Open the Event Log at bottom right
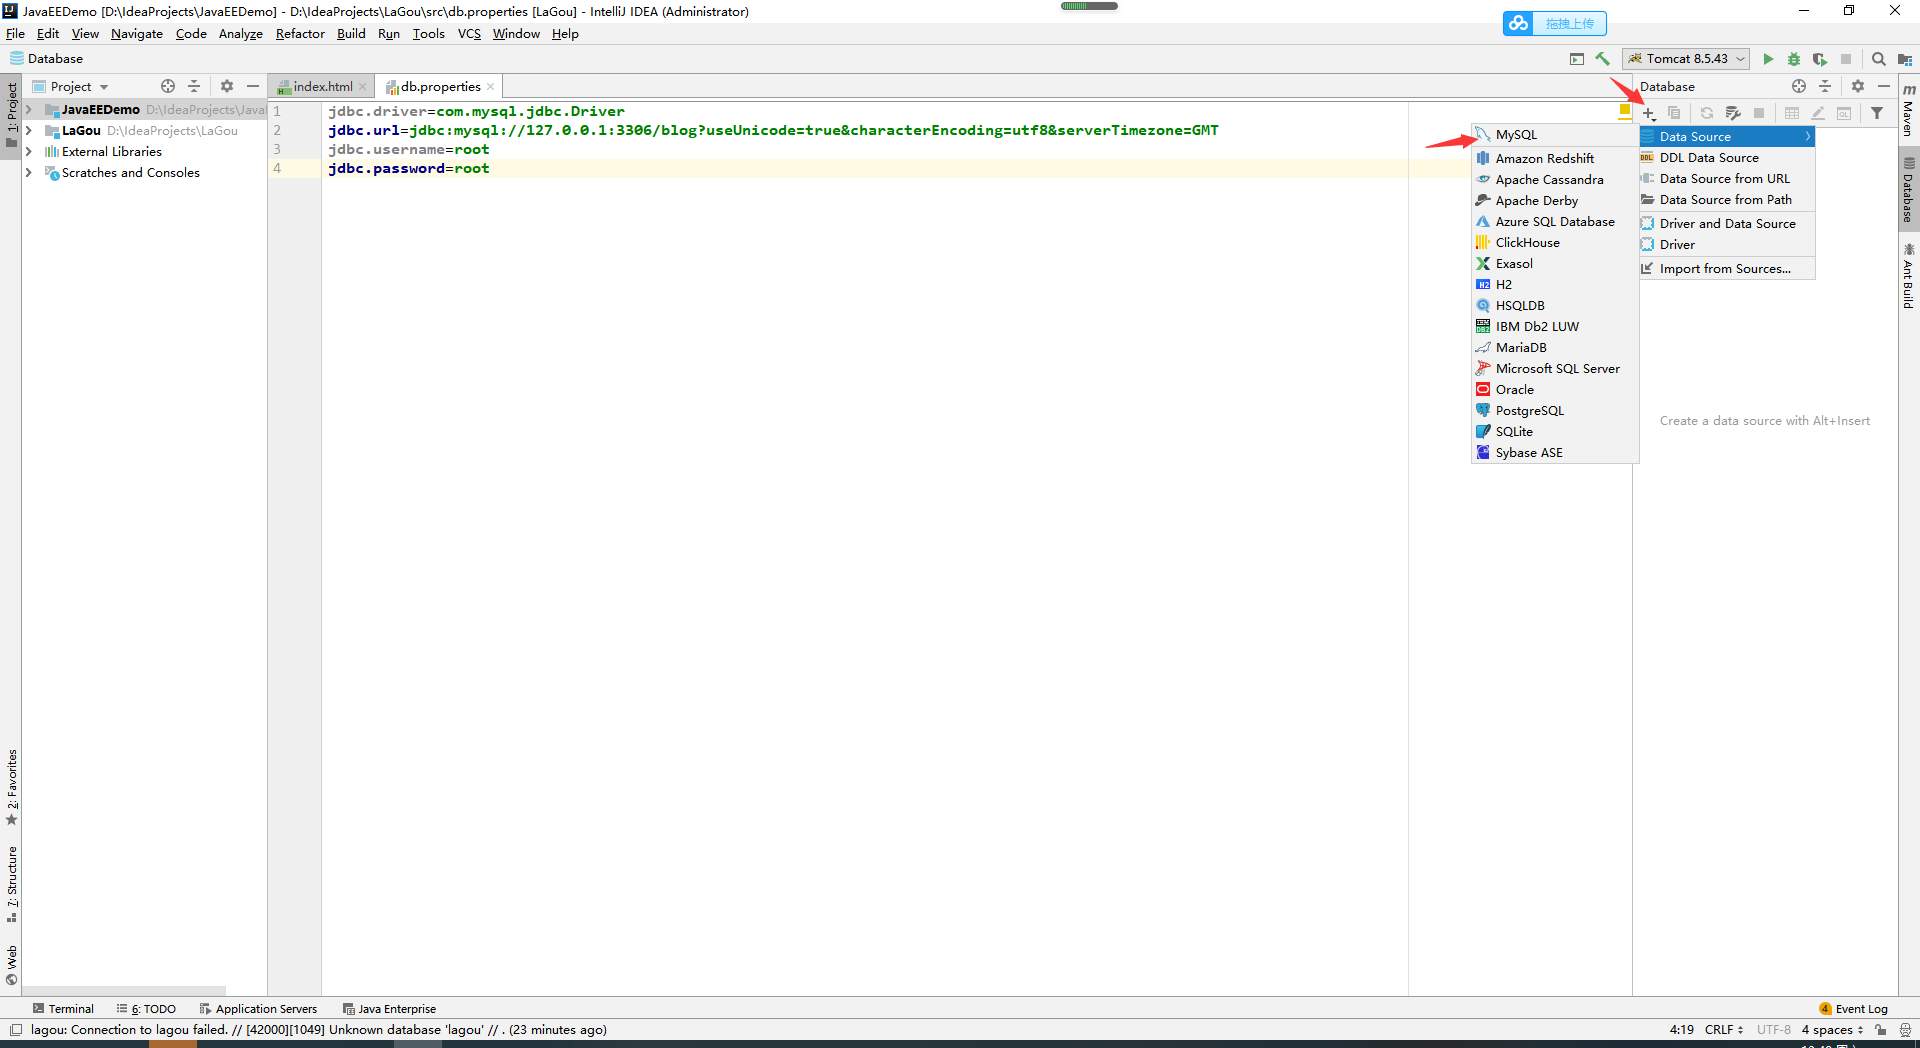1920x1048 pixels. point(1861,1009)
